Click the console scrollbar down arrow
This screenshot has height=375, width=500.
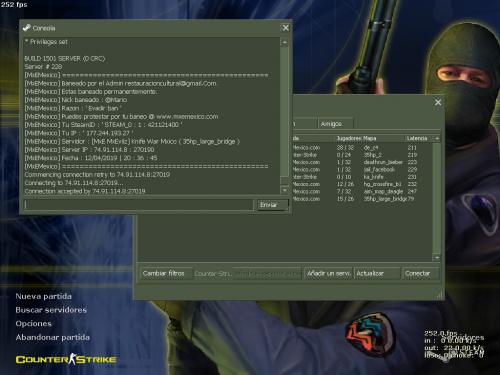tap(285, 190)
